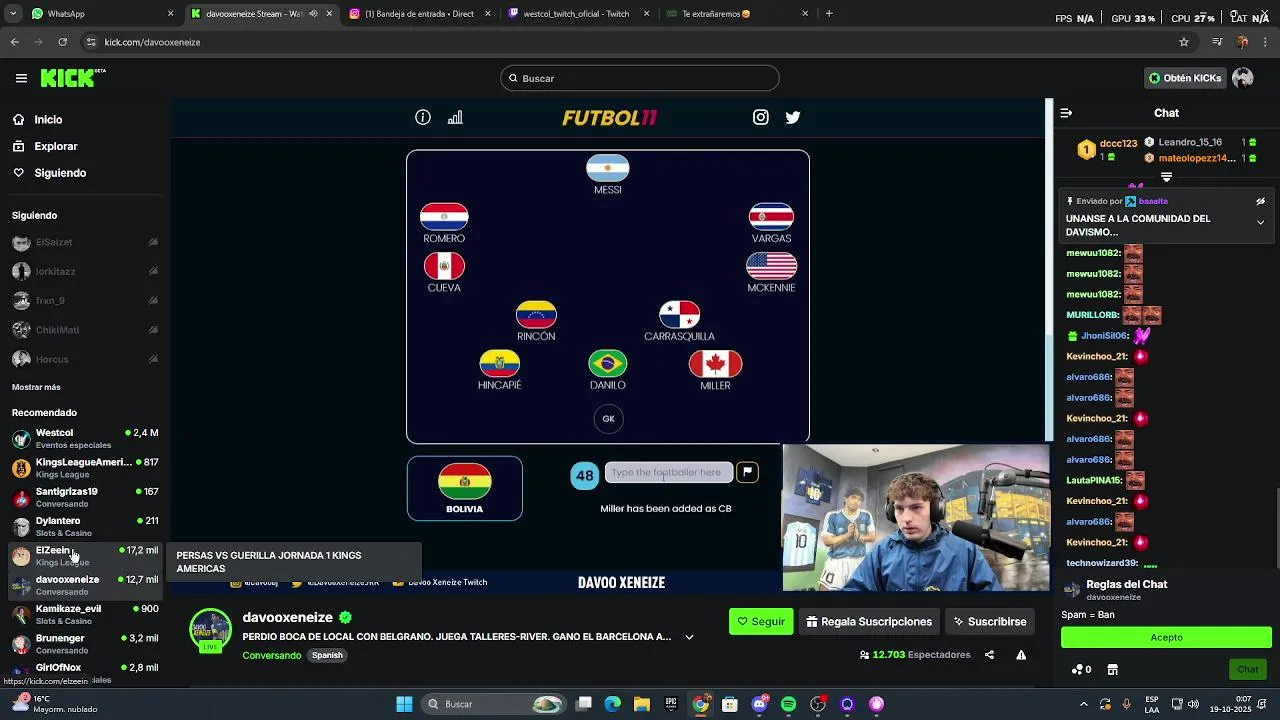Bookmark this page with star icon
Image resolution: width=1280 pixels, height=720 pixels.
[x=1184, y=42]
